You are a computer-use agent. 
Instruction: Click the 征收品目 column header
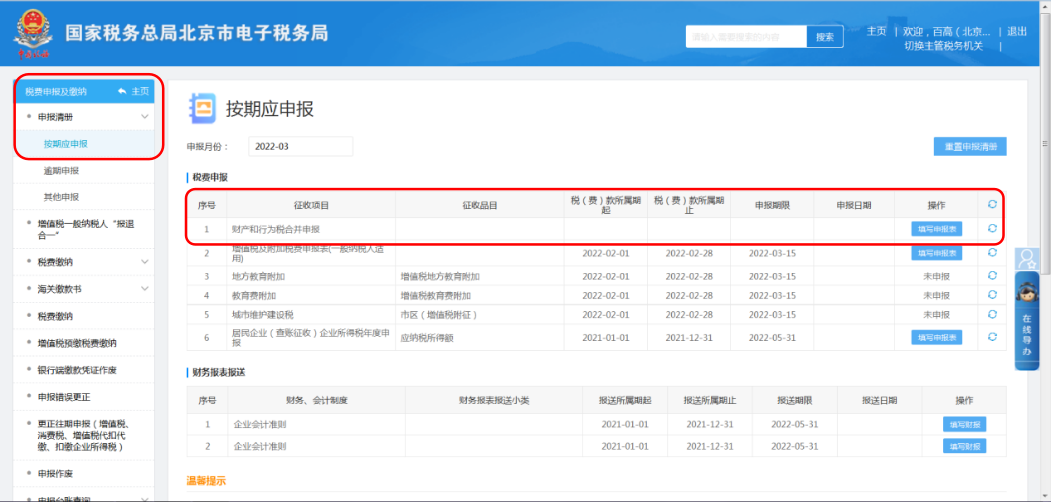pyautogui.click(x=479, y=205)
